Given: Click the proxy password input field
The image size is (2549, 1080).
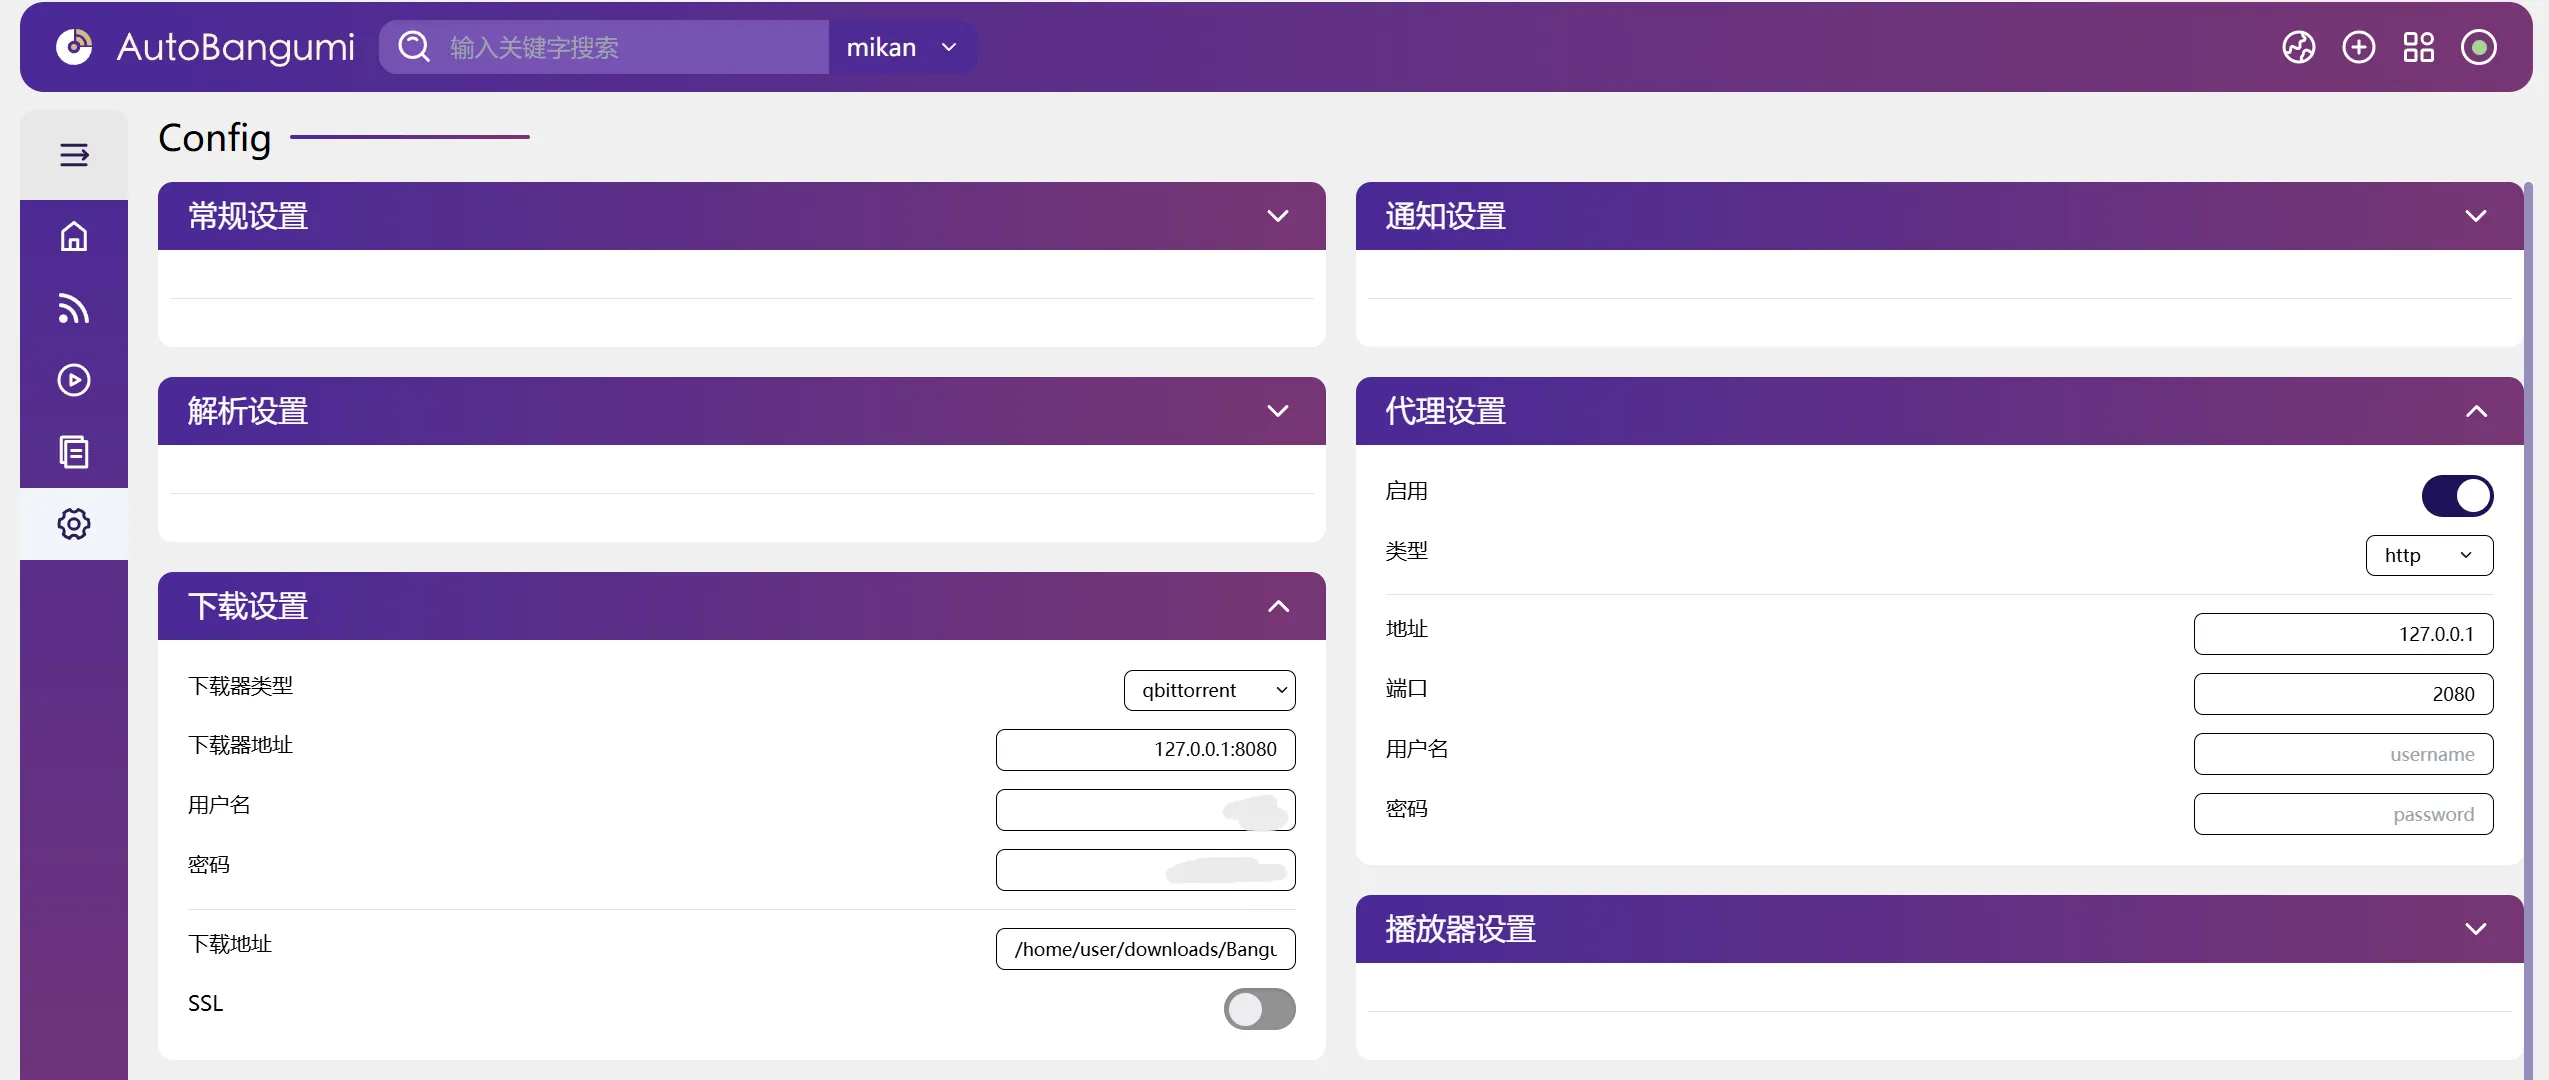Looking at the screenshot, I should coord(2343,814).
